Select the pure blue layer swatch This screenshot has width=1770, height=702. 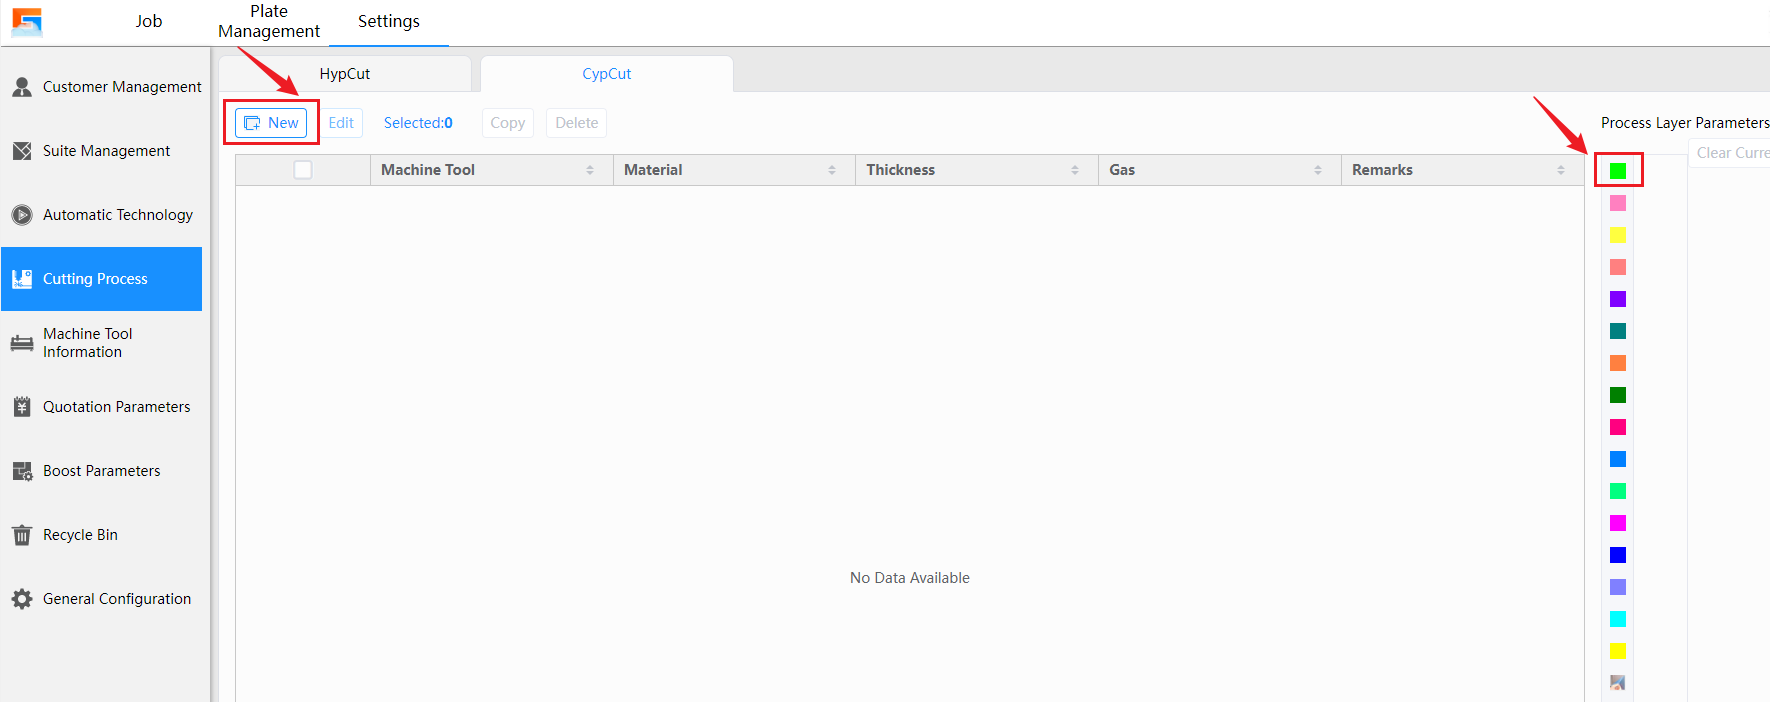point(1618,555)
